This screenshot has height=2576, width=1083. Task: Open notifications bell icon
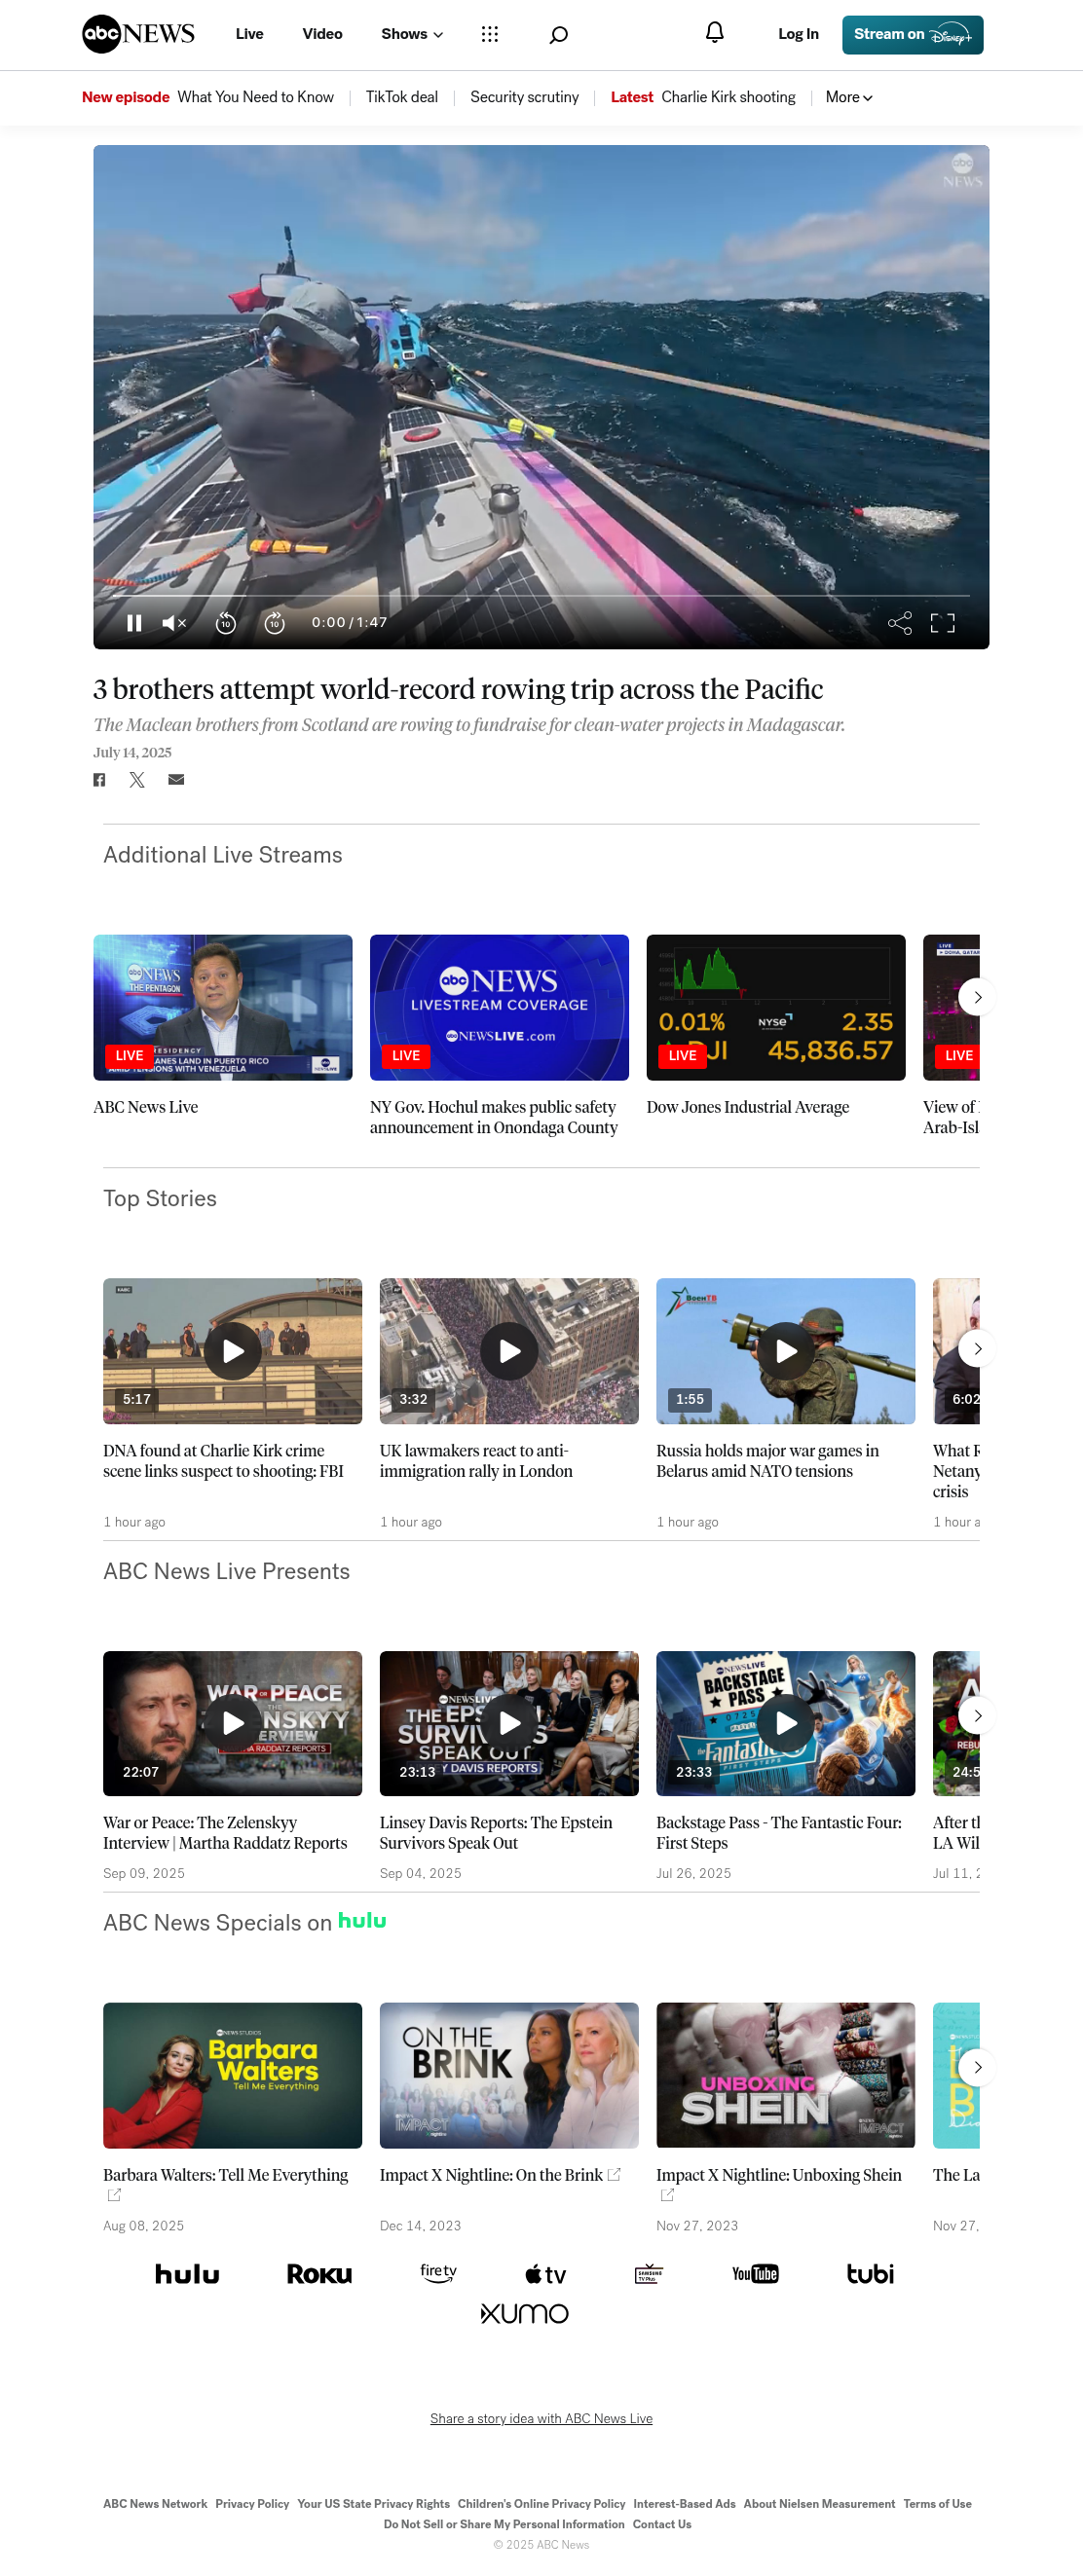714,33
